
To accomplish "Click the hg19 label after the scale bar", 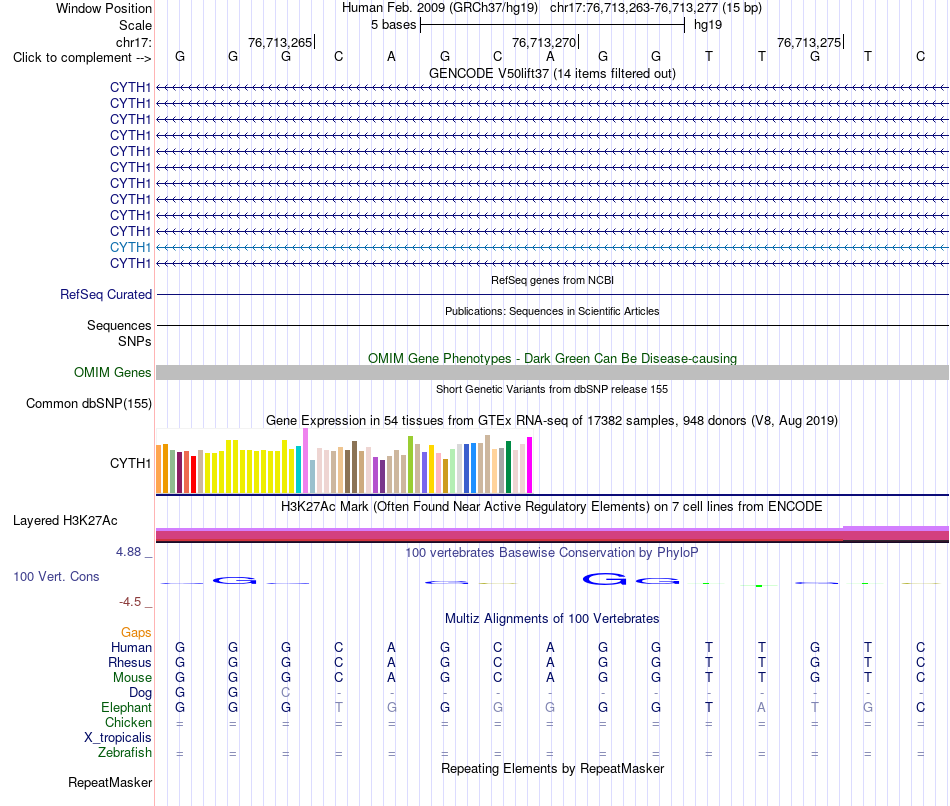I will (708, 25).
